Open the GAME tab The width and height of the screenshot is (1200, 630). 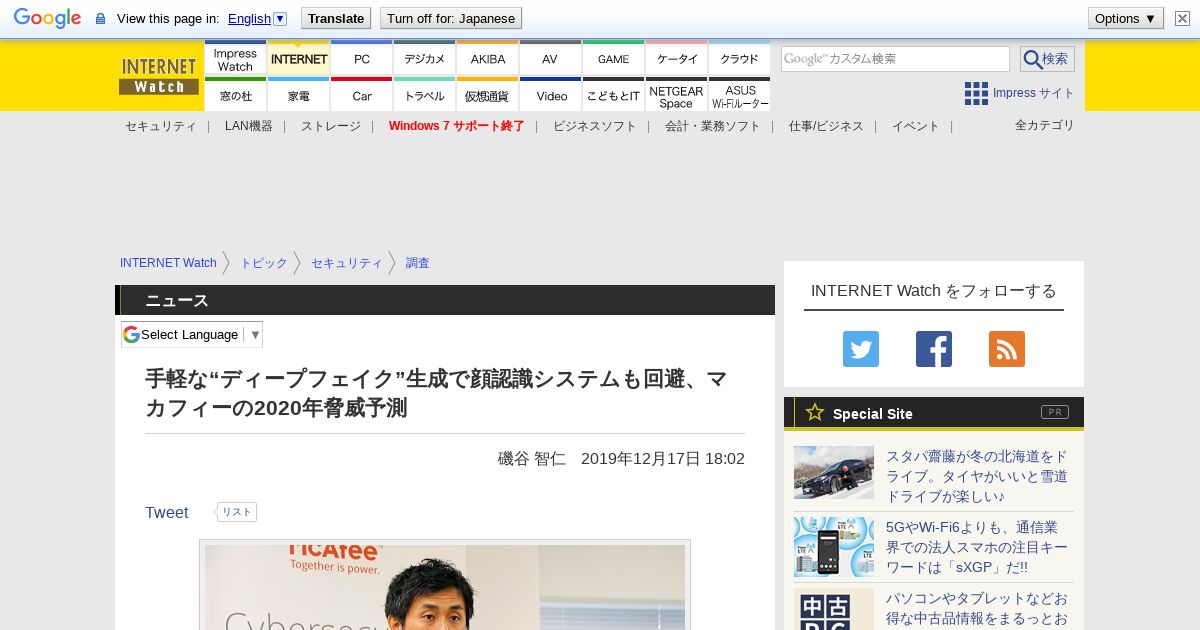[x=613, y=59]
